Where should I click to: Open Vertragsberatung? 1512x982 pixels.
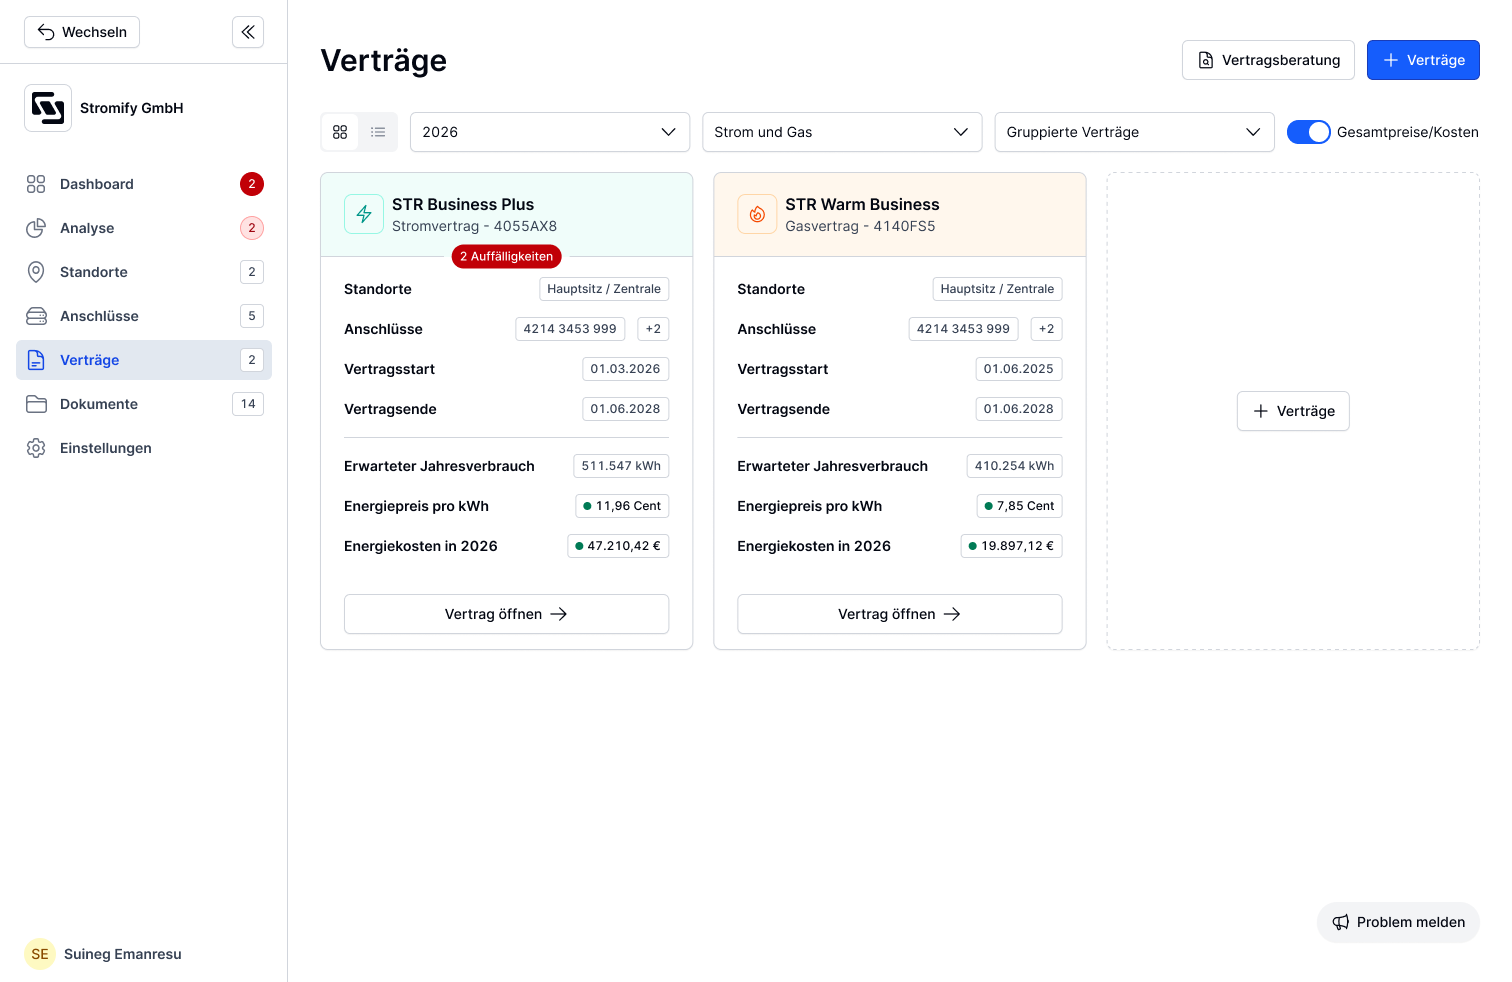tap(1268, 60)
